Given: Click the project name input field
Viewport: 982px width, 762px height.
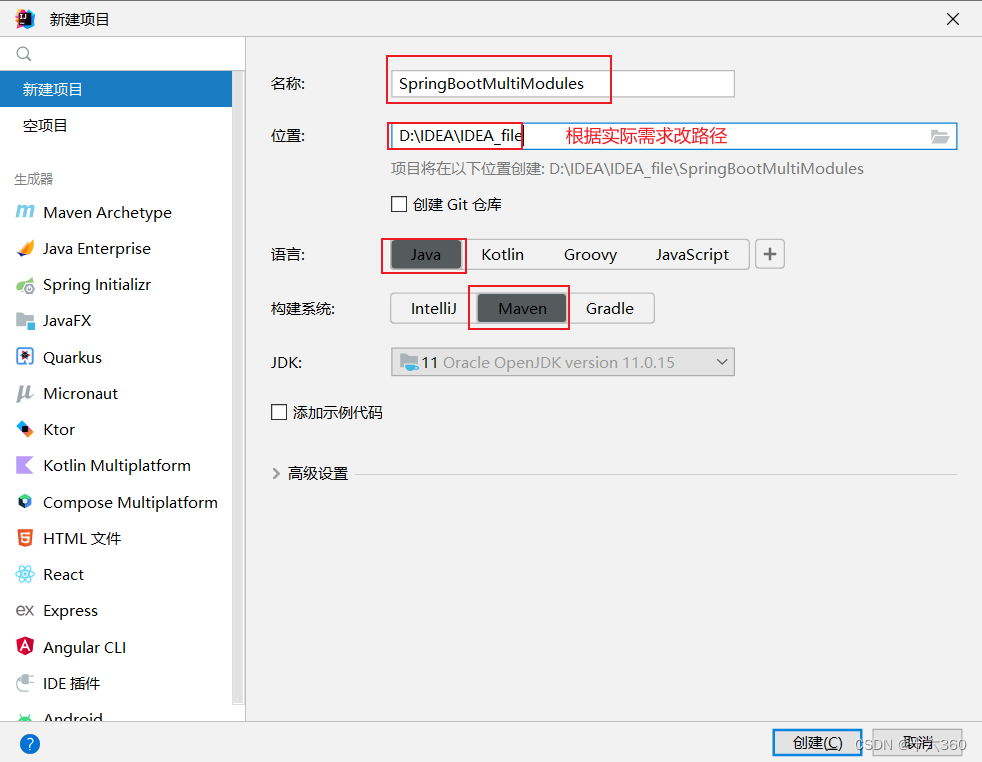Looking at the screenshot, I should (x=562, y=84).
